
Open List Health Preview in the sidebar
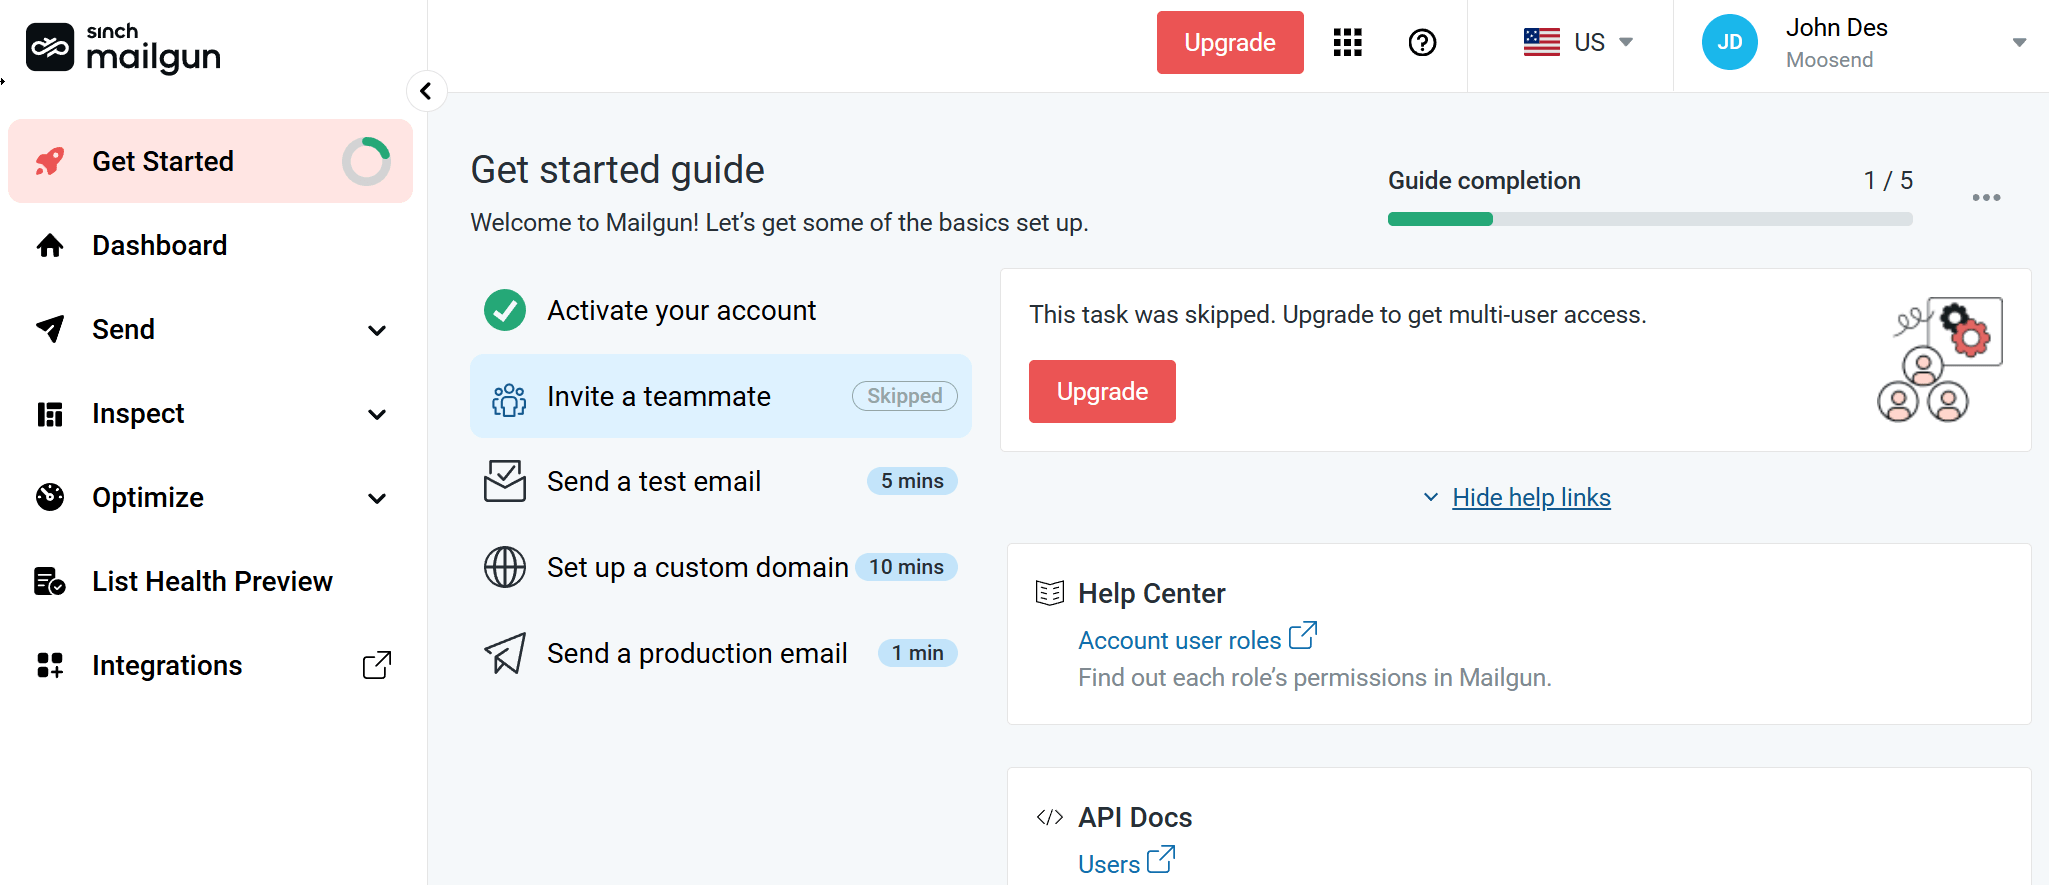pyautogui.click(x=210, y=581)
